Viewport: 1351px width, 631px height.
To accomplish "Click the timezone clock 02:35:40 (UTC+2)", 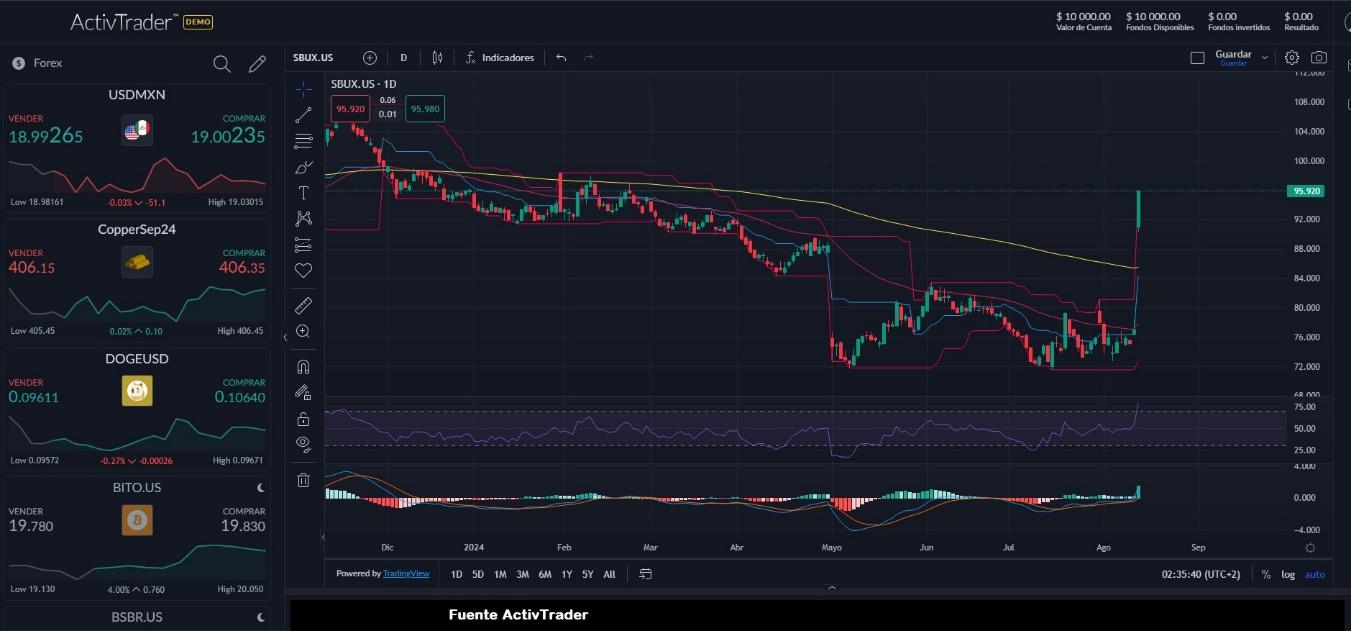I will coord(1200,575).
